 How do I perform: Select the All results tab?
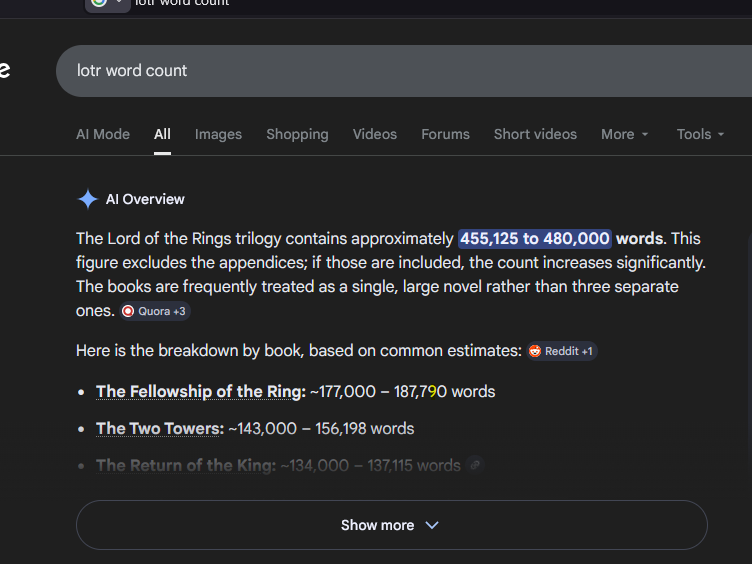point(162,134)
